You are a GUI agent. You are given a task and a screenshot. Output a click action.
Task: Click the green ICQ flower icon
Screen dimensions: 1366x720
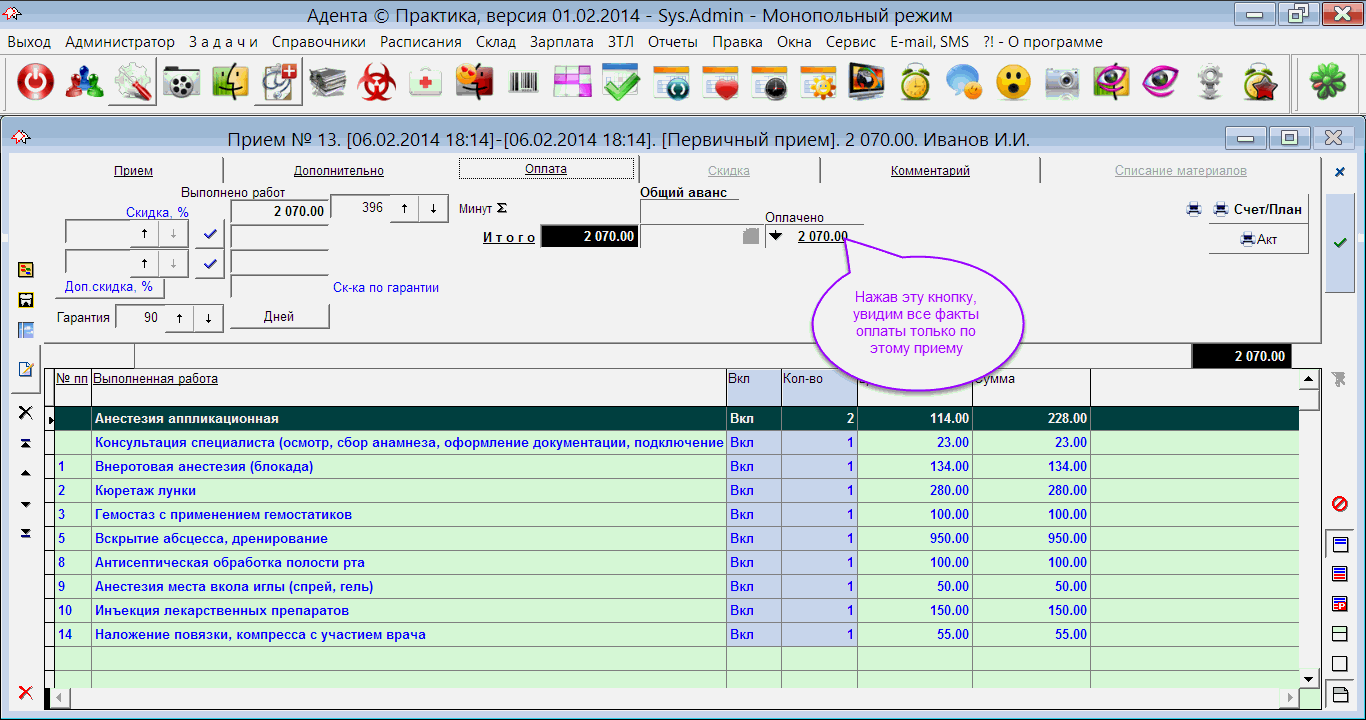coord(1328,83)
